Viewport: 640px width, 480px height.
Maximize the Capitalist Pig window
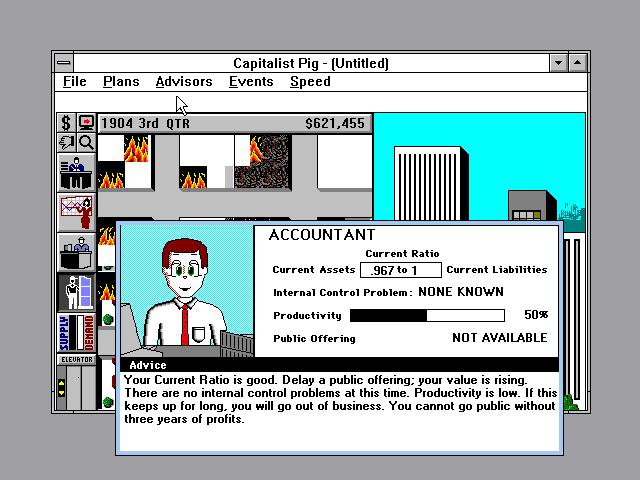(578, 63)
